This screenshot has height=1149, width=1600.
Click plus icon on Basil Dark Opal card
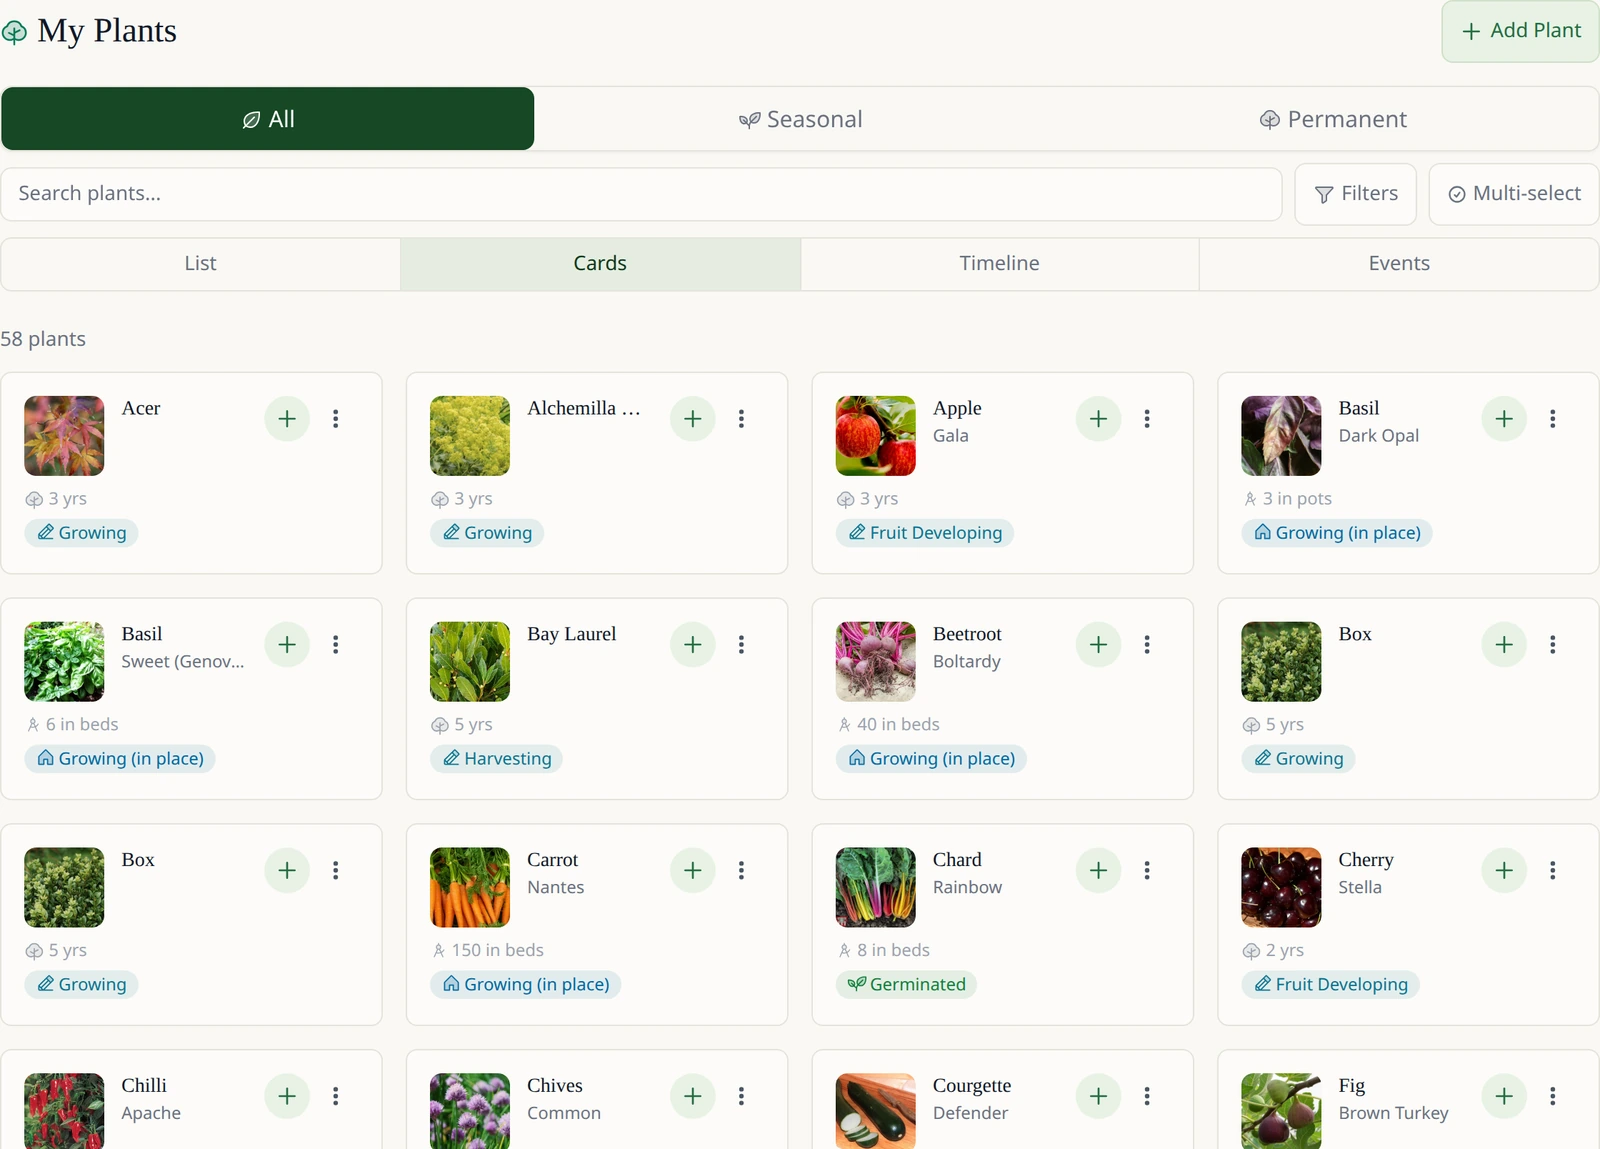(x=1504, y=419)
